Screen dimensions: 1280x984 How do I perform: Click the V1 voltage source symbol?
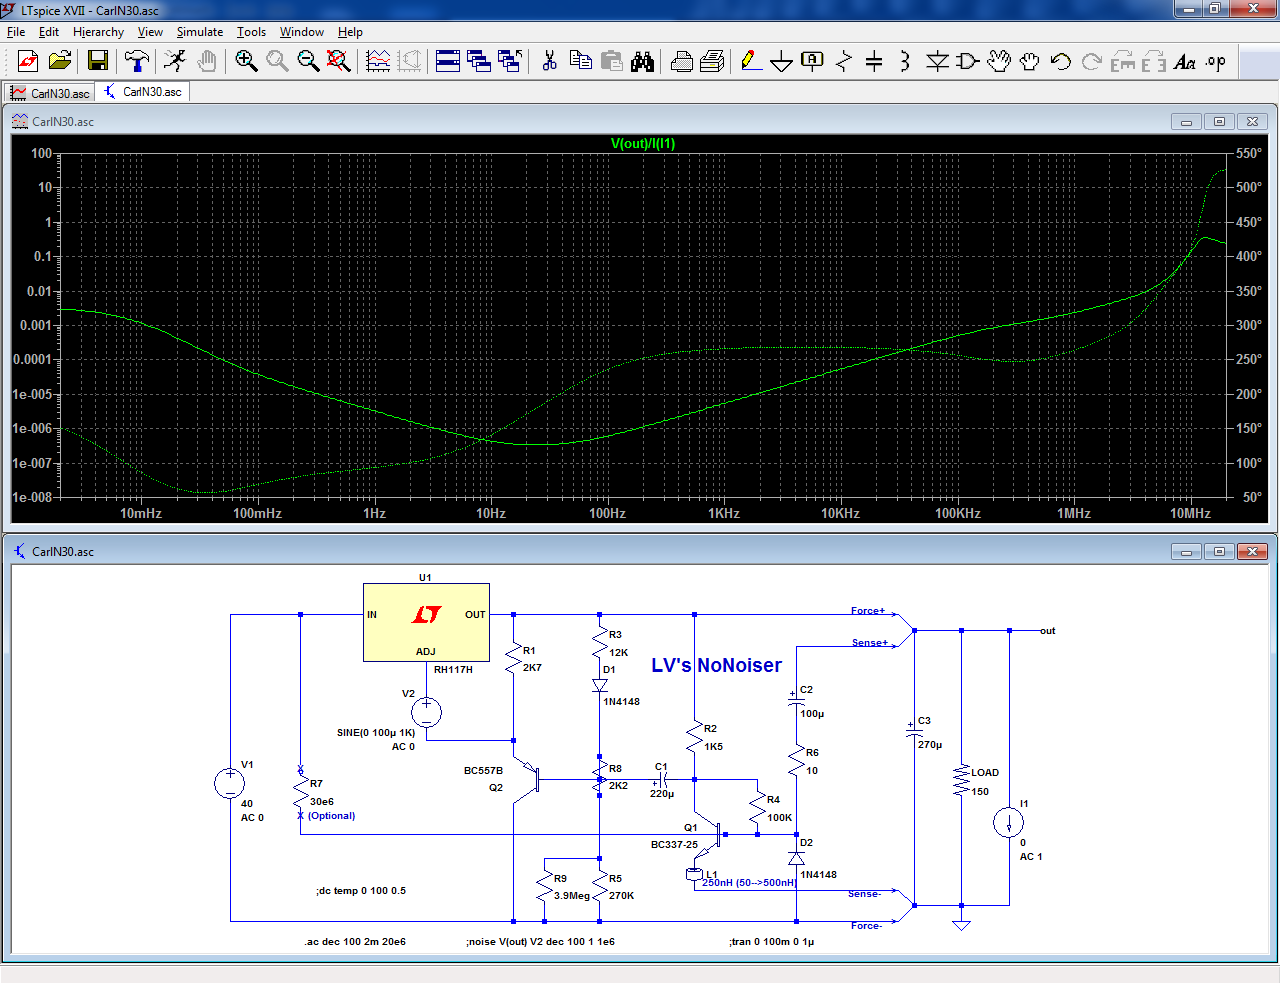point(230,783)
